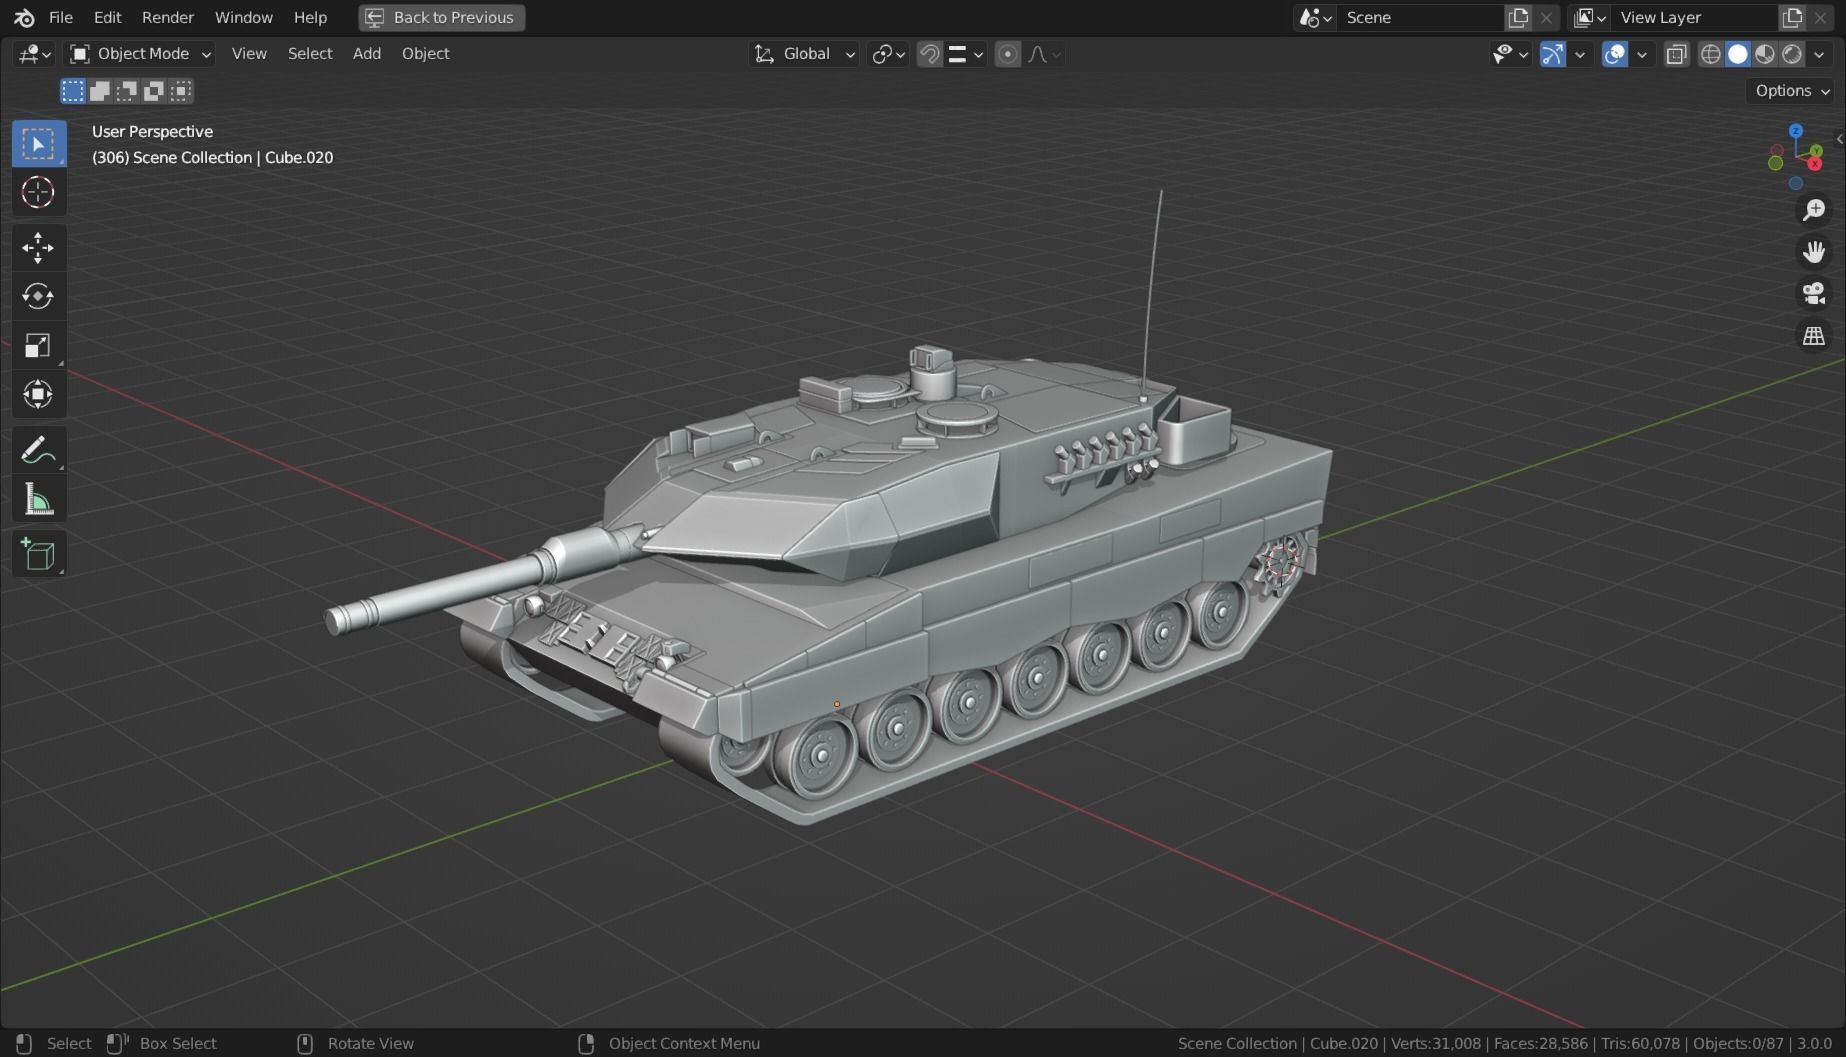Toggle X-ray mode
This screenshot has width=1846, height=1057.
click(1677, 54)
